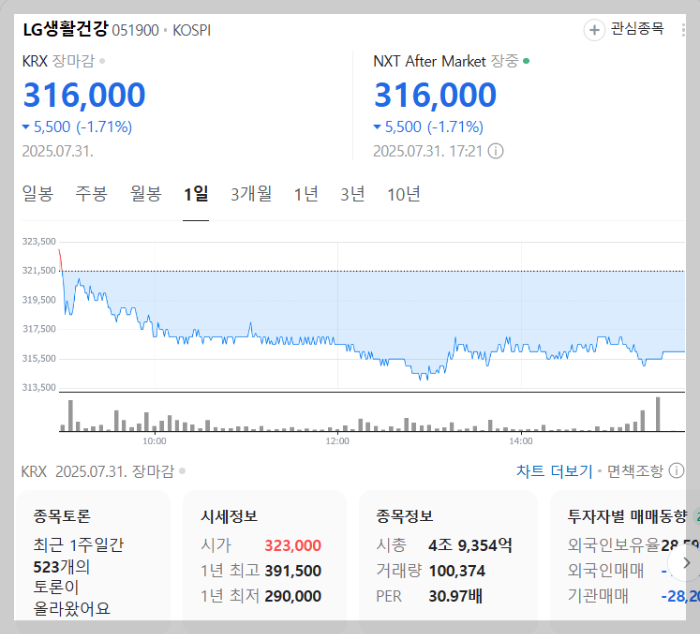Image resolution: width=700 pixels, height=634 pixels.
Task: Advance cards with right chevron arrow
Action: (x=686, y=563)
